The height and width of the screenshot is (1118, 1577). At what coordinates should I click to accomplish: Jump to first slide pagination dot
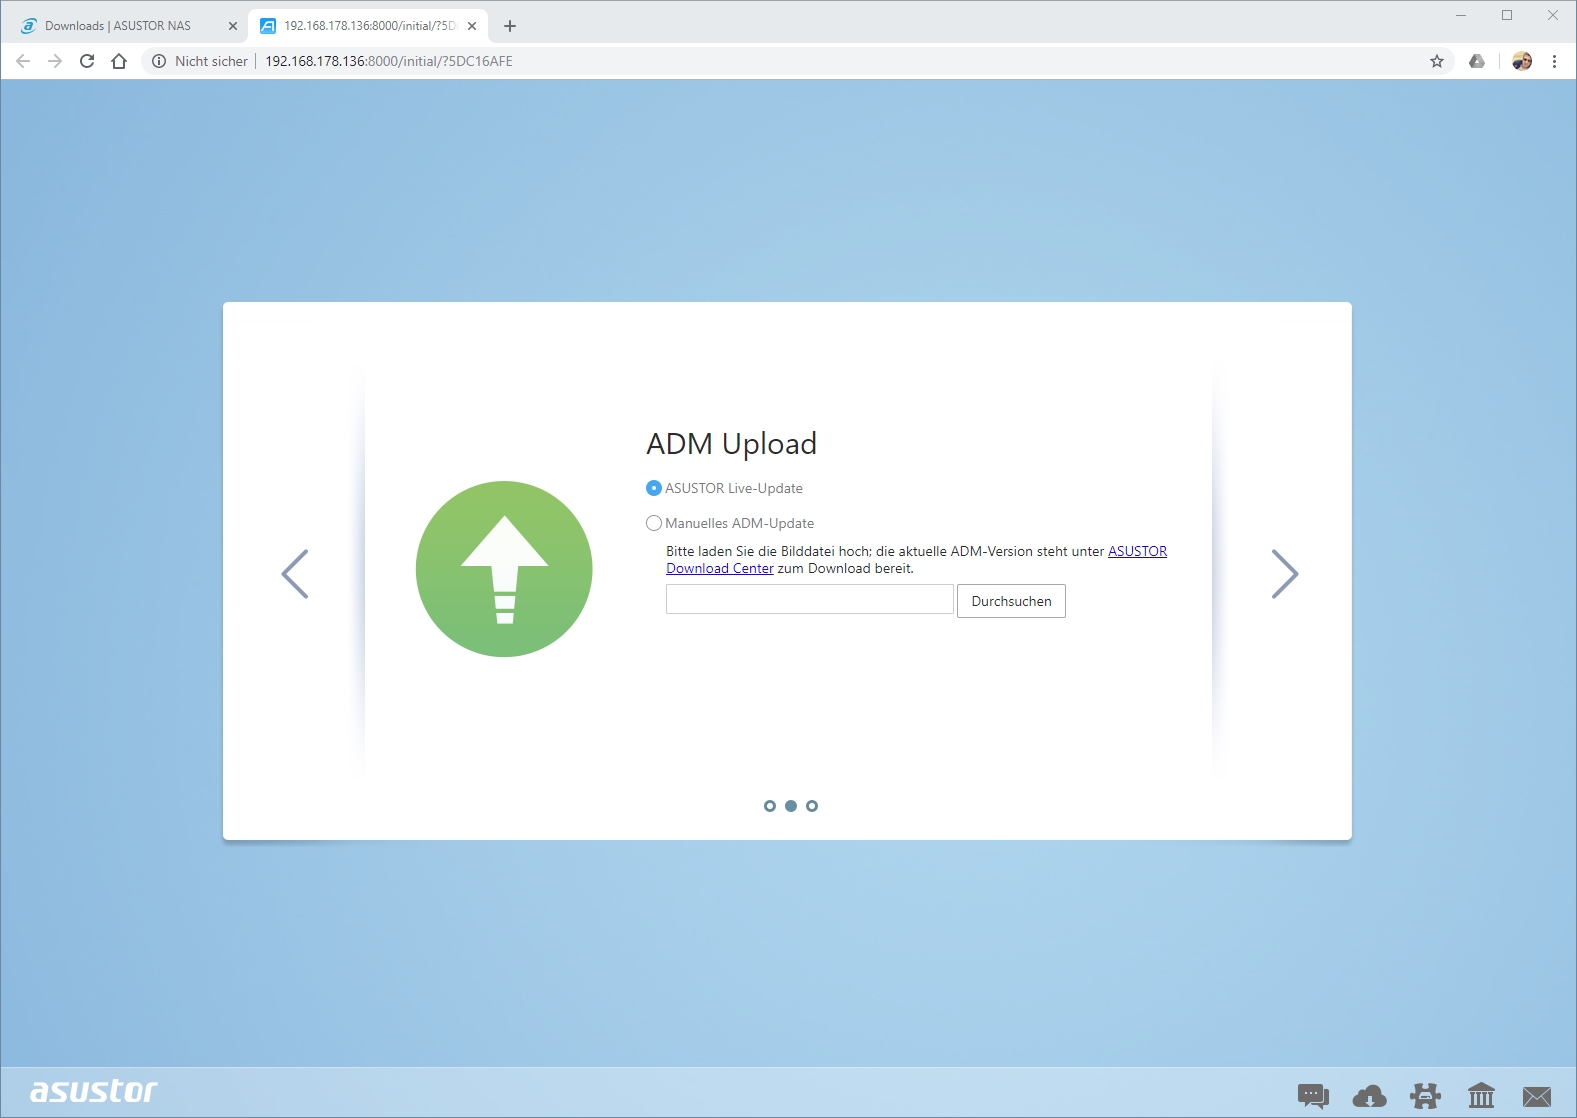(769, 806)
